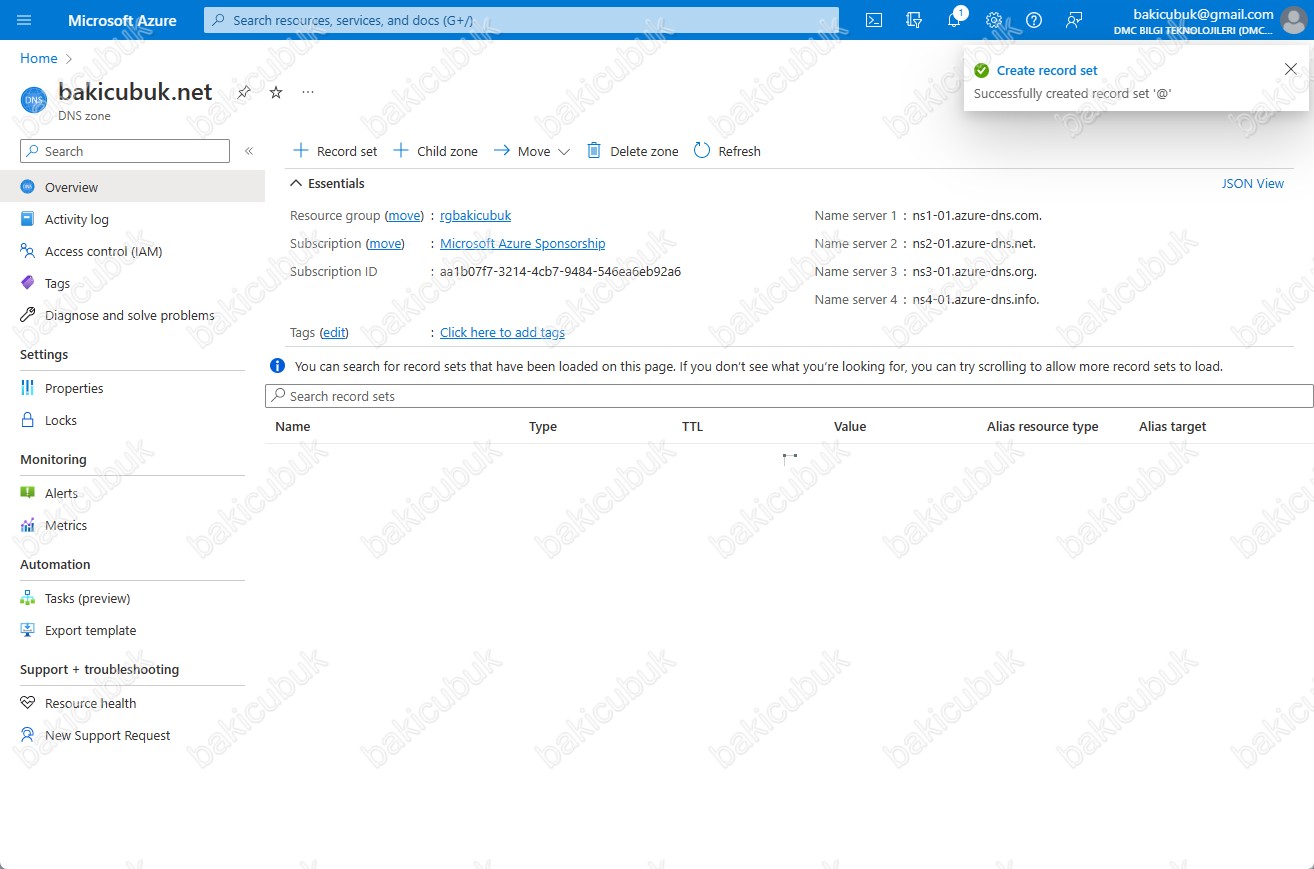Select name server ns4-01.azure-dns.info. text
Image resolution: width=1314 pixels, height=869 pixels.
pyautogui.click(x=976, y=299)
